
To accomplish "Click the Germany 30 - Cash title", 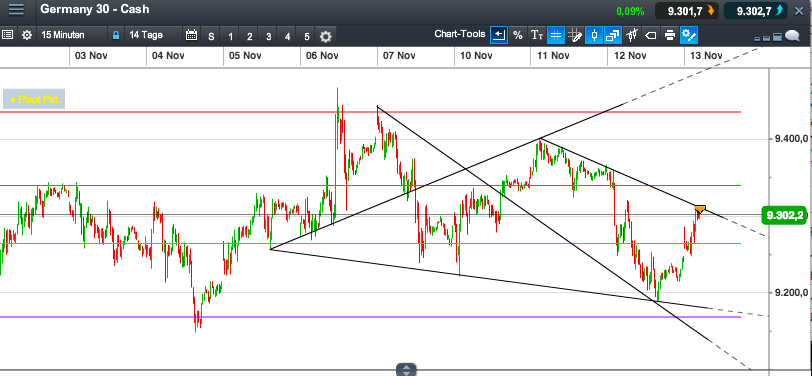I will 95,9.
